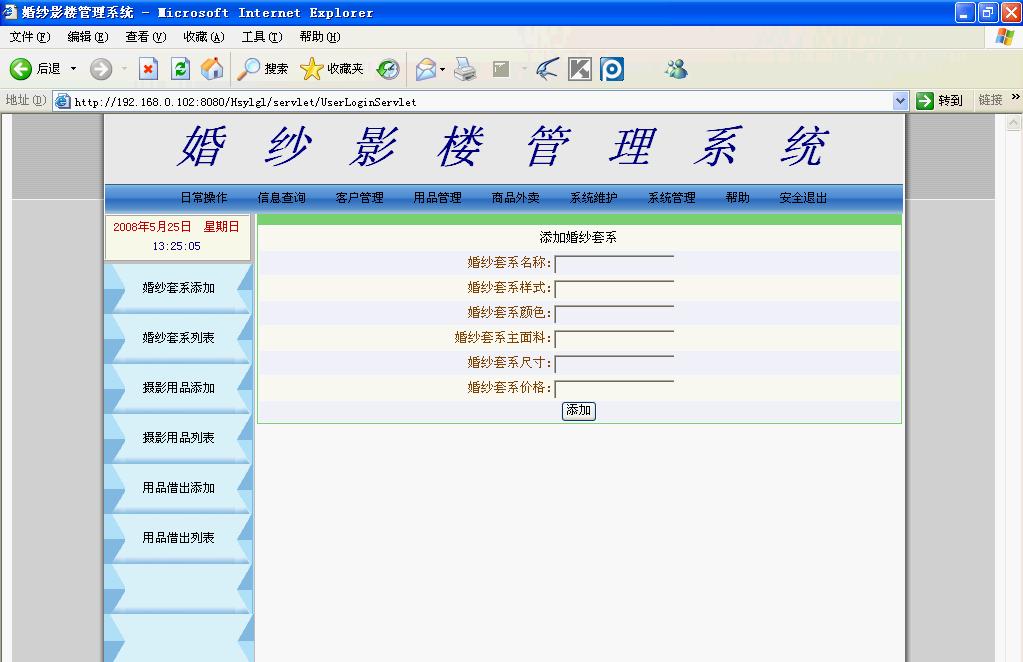Click the address bar URL text
Screen dimensions: 1023x662
(x=245, y=102)
